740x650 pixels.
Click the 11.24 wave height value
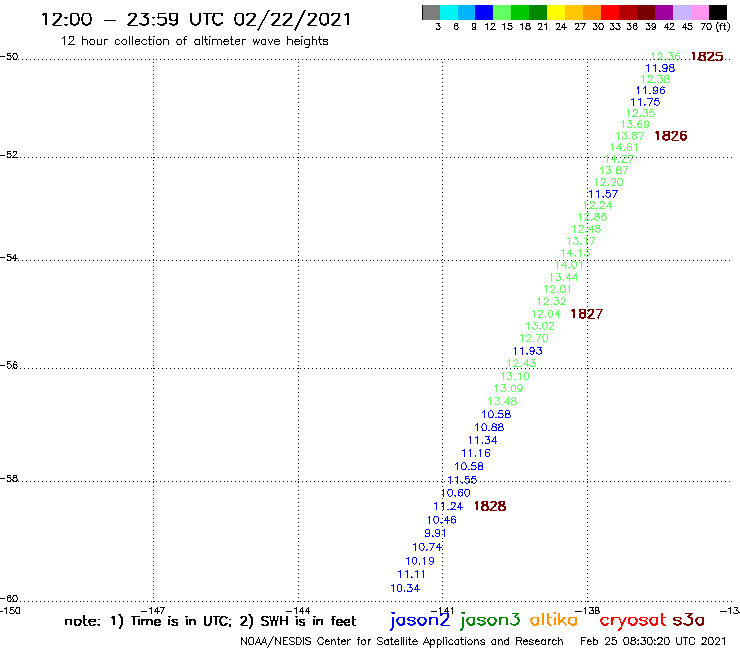pos(448,506)
